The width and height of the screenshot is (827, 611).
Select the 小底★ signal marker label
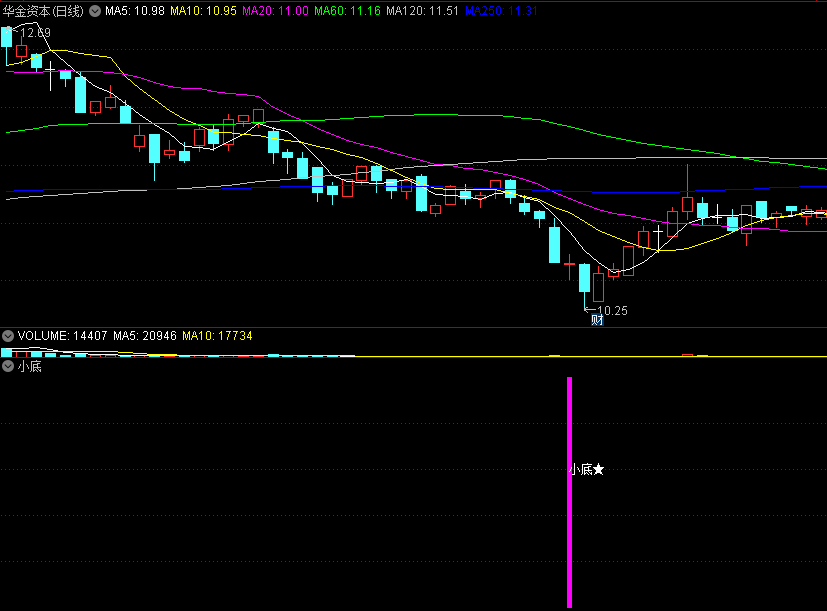pos(587,470)
